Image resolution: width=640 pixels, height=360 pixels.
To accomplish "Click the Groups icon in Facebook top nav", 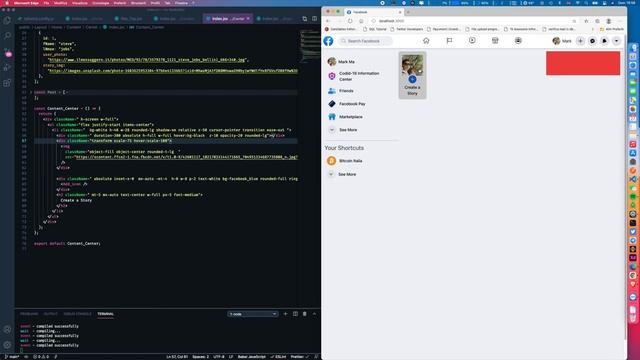I will (x=518, y=40).
